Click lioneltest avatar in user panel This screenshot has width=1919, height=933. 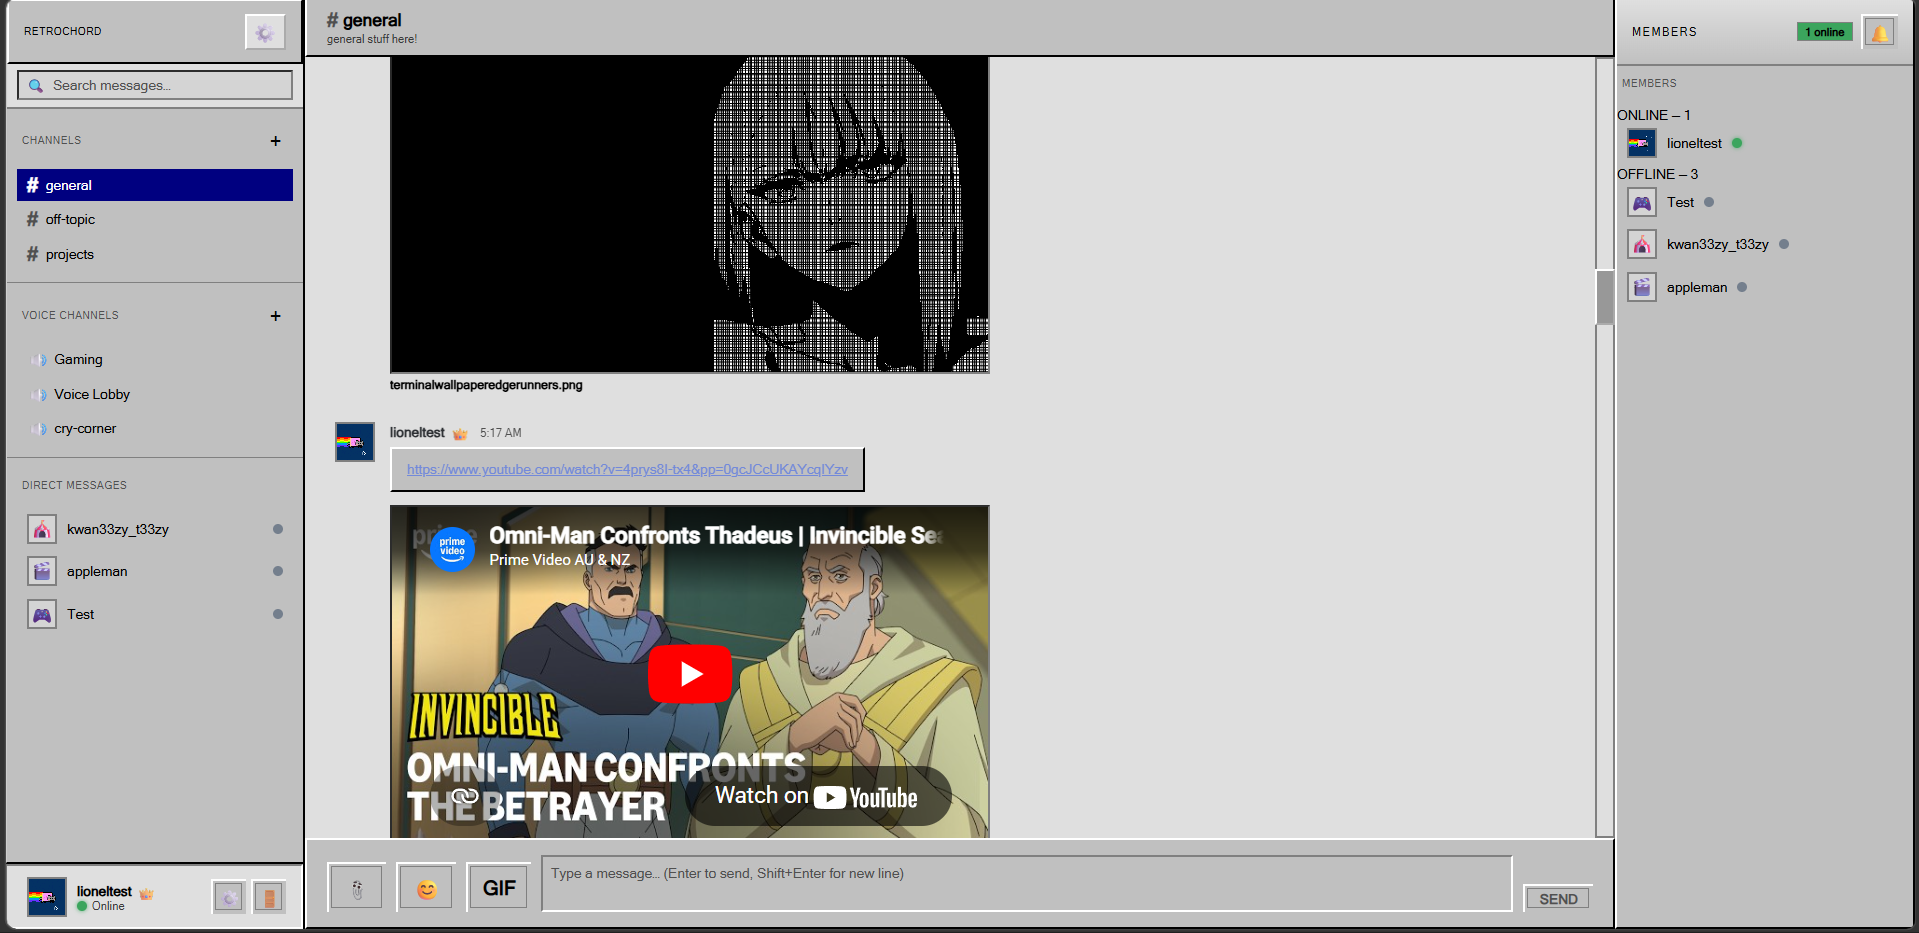point(46,897)
